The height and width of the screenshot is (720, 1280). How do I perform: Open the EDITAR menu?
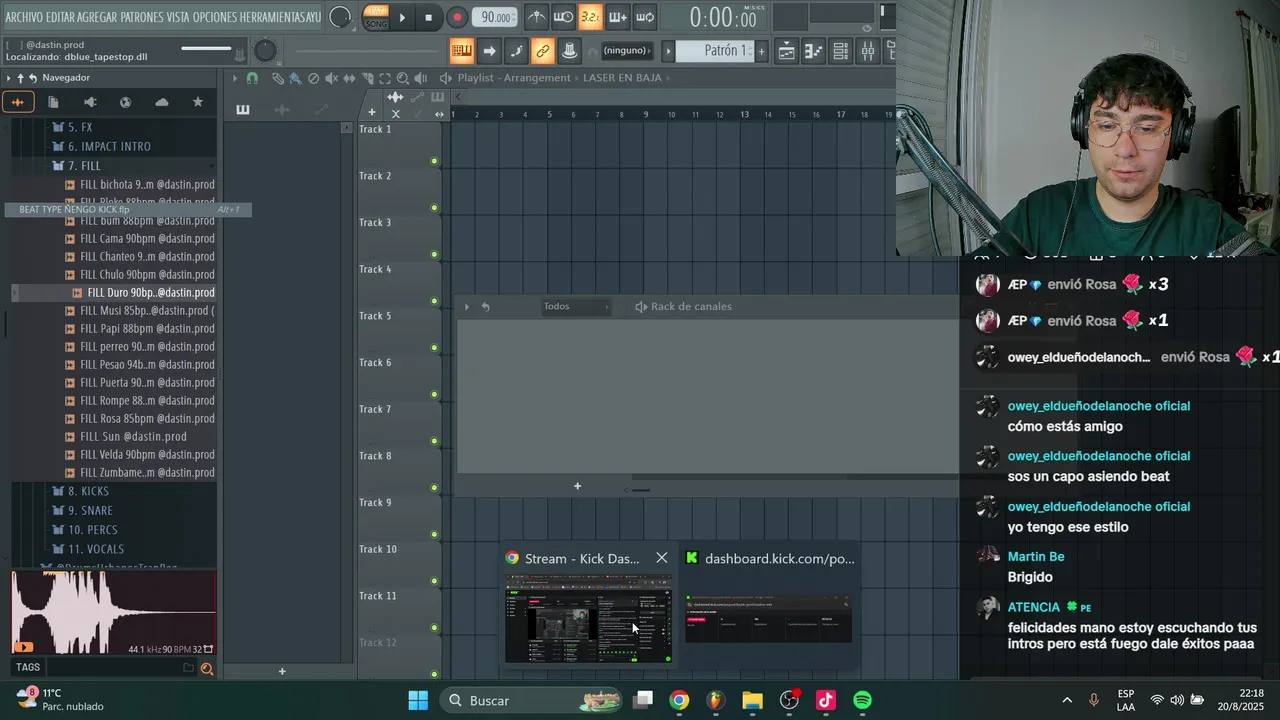tap(61, 17)
